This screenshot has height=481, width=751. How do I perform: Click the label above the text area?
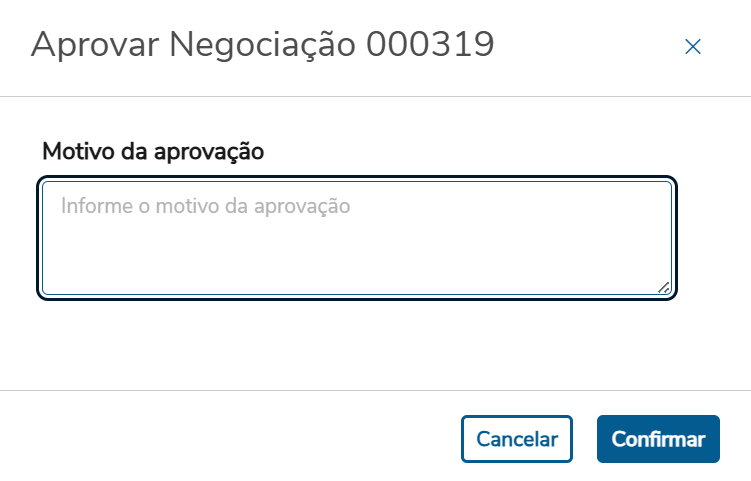point(152,152)
